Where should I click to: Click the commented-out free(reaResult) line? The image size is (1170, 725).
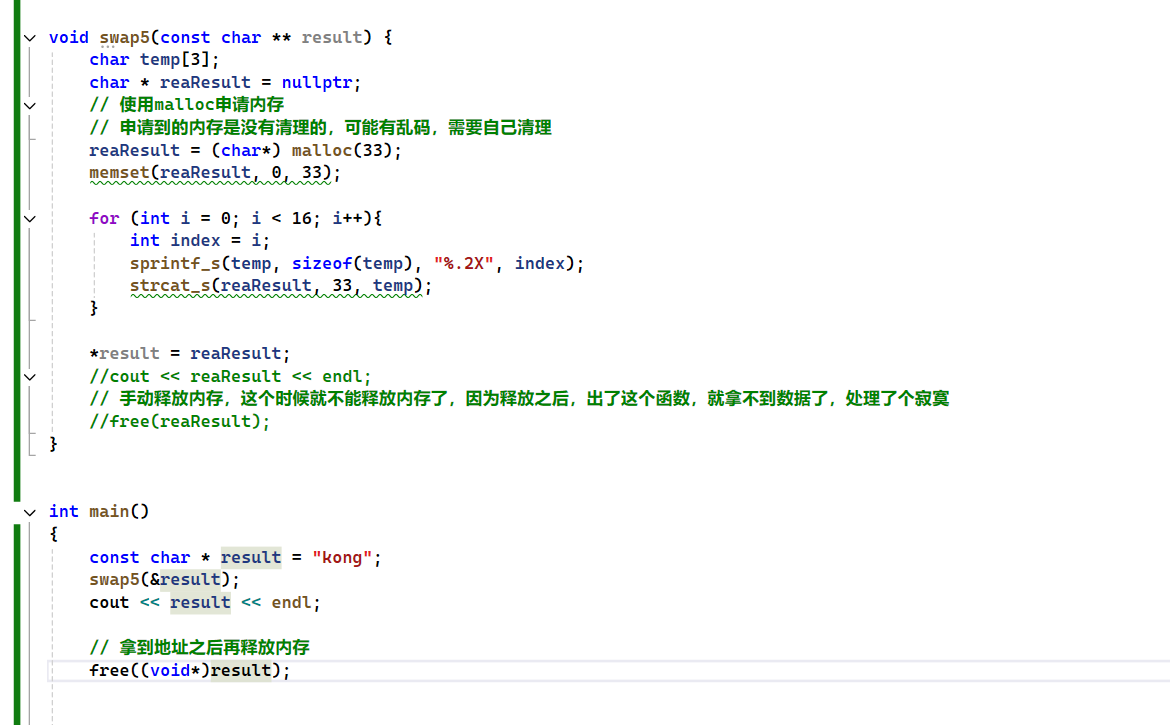(x=180, y=421)
